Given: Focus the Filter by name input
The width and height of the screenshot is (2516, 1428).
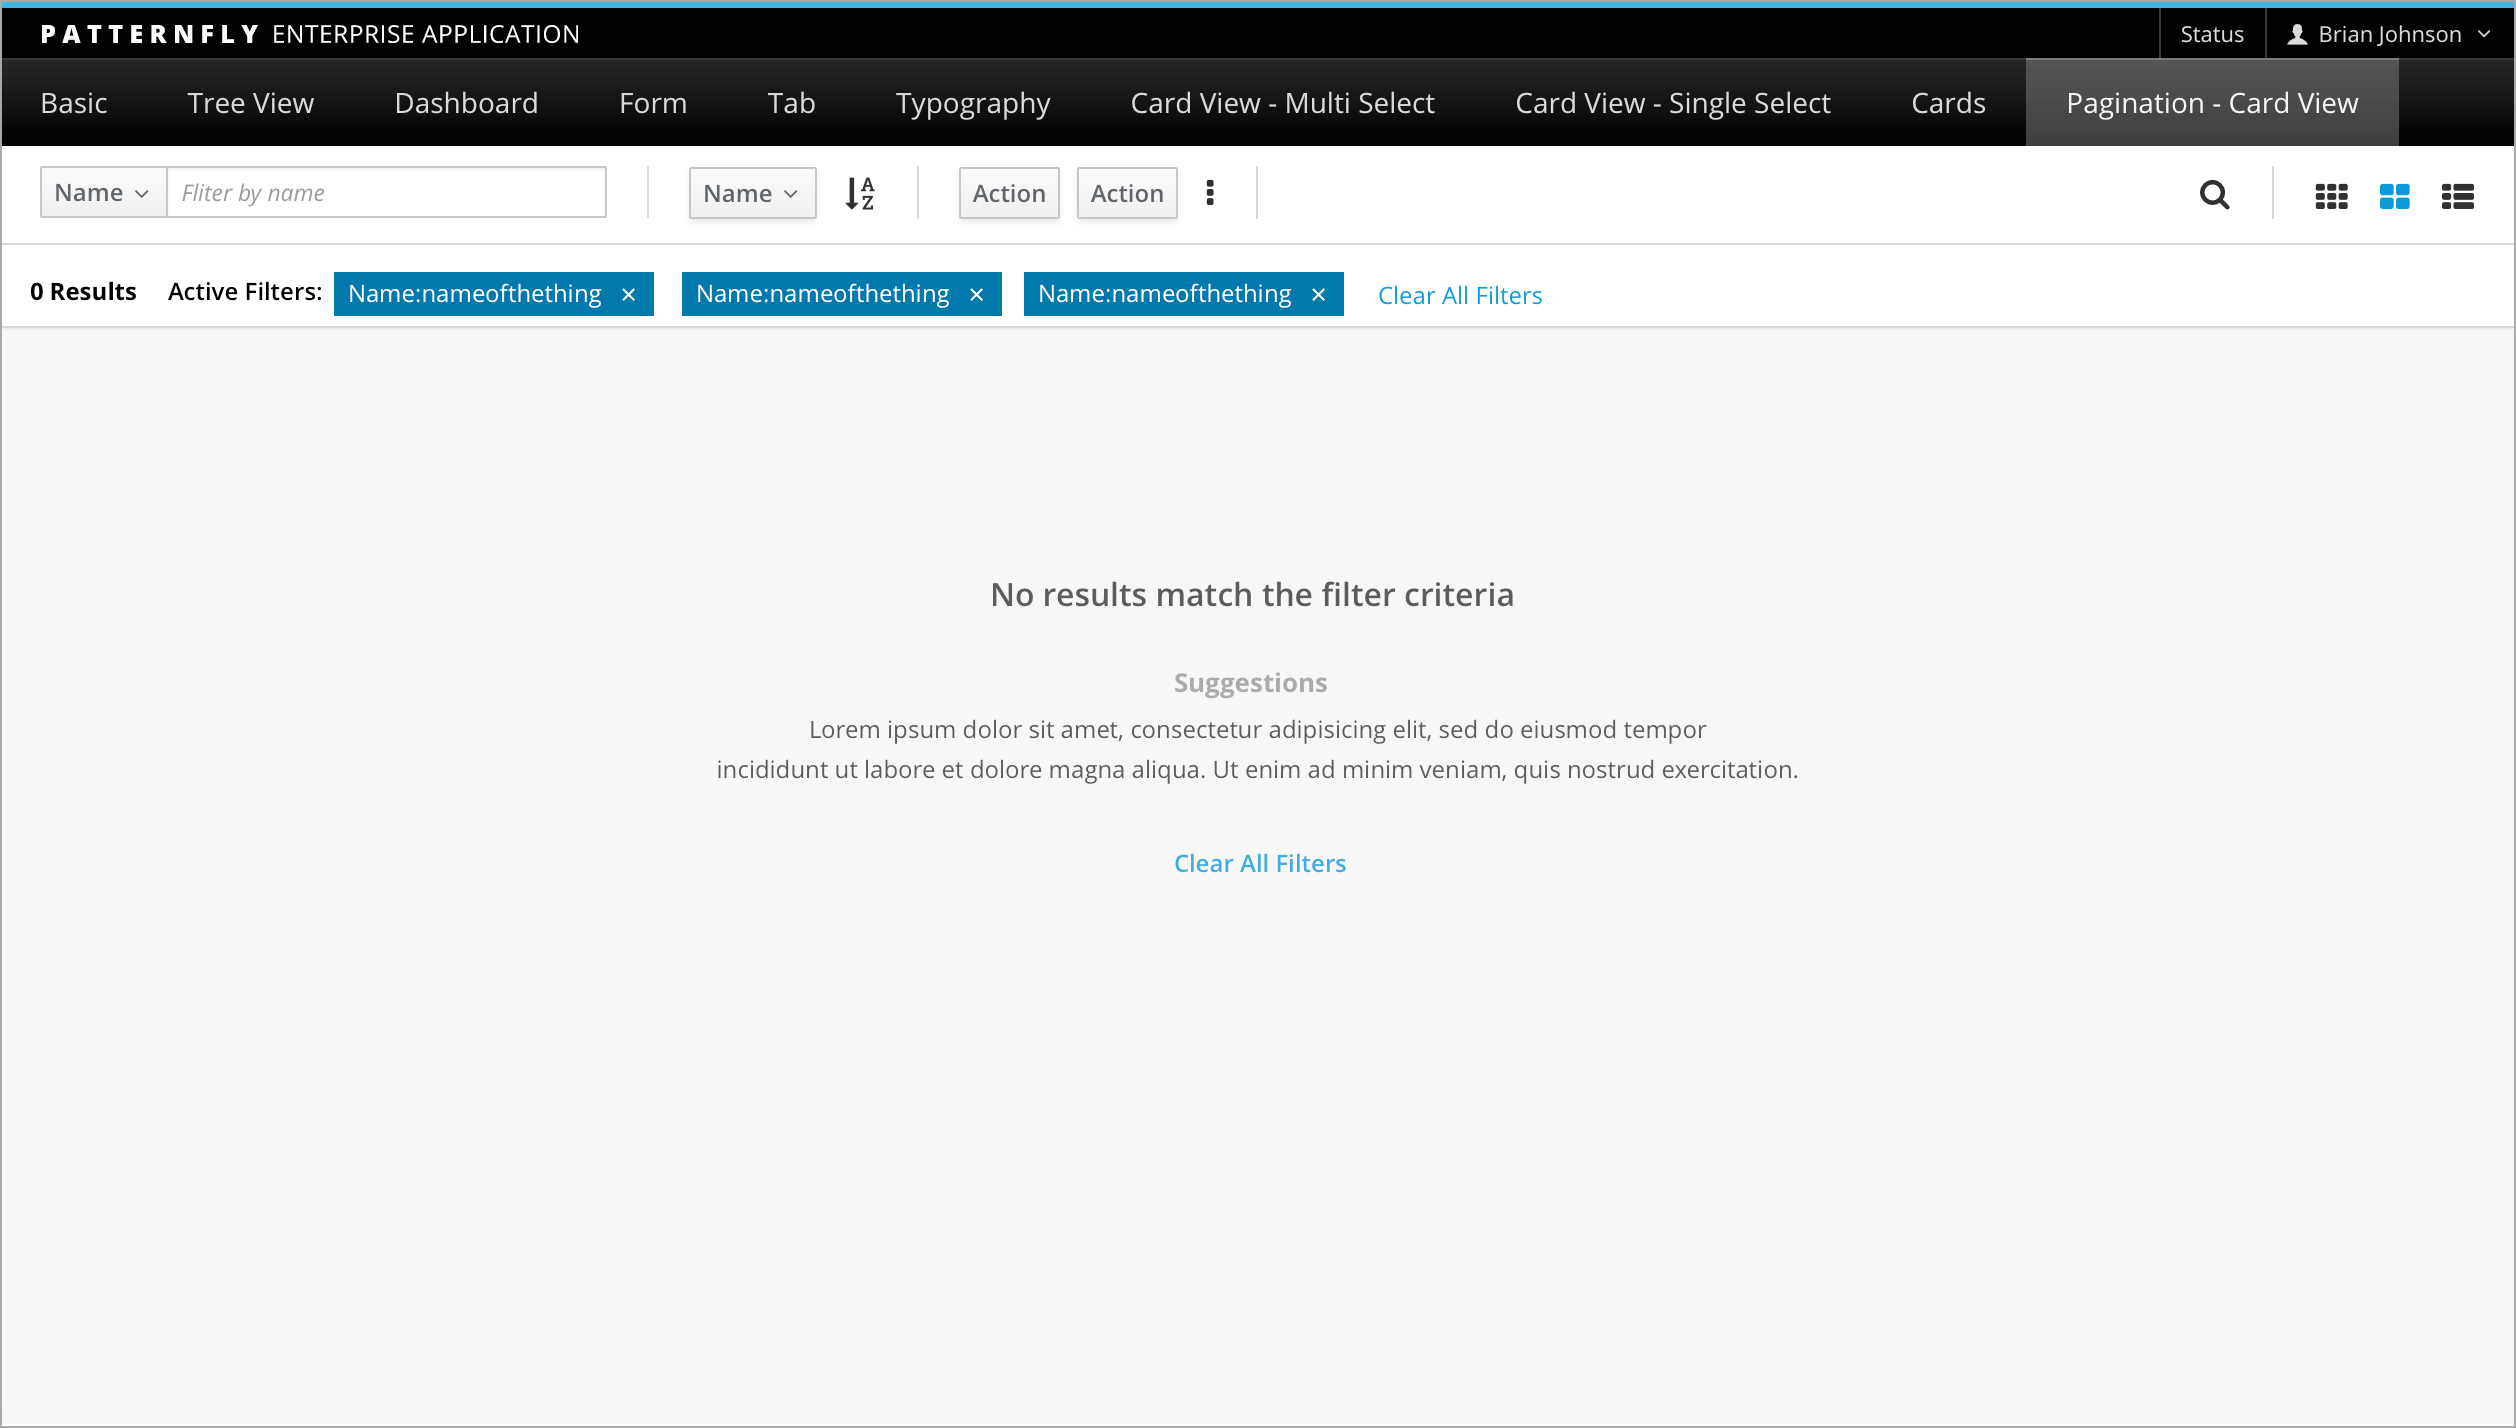Looking at the screenshot, I should 386,193.
